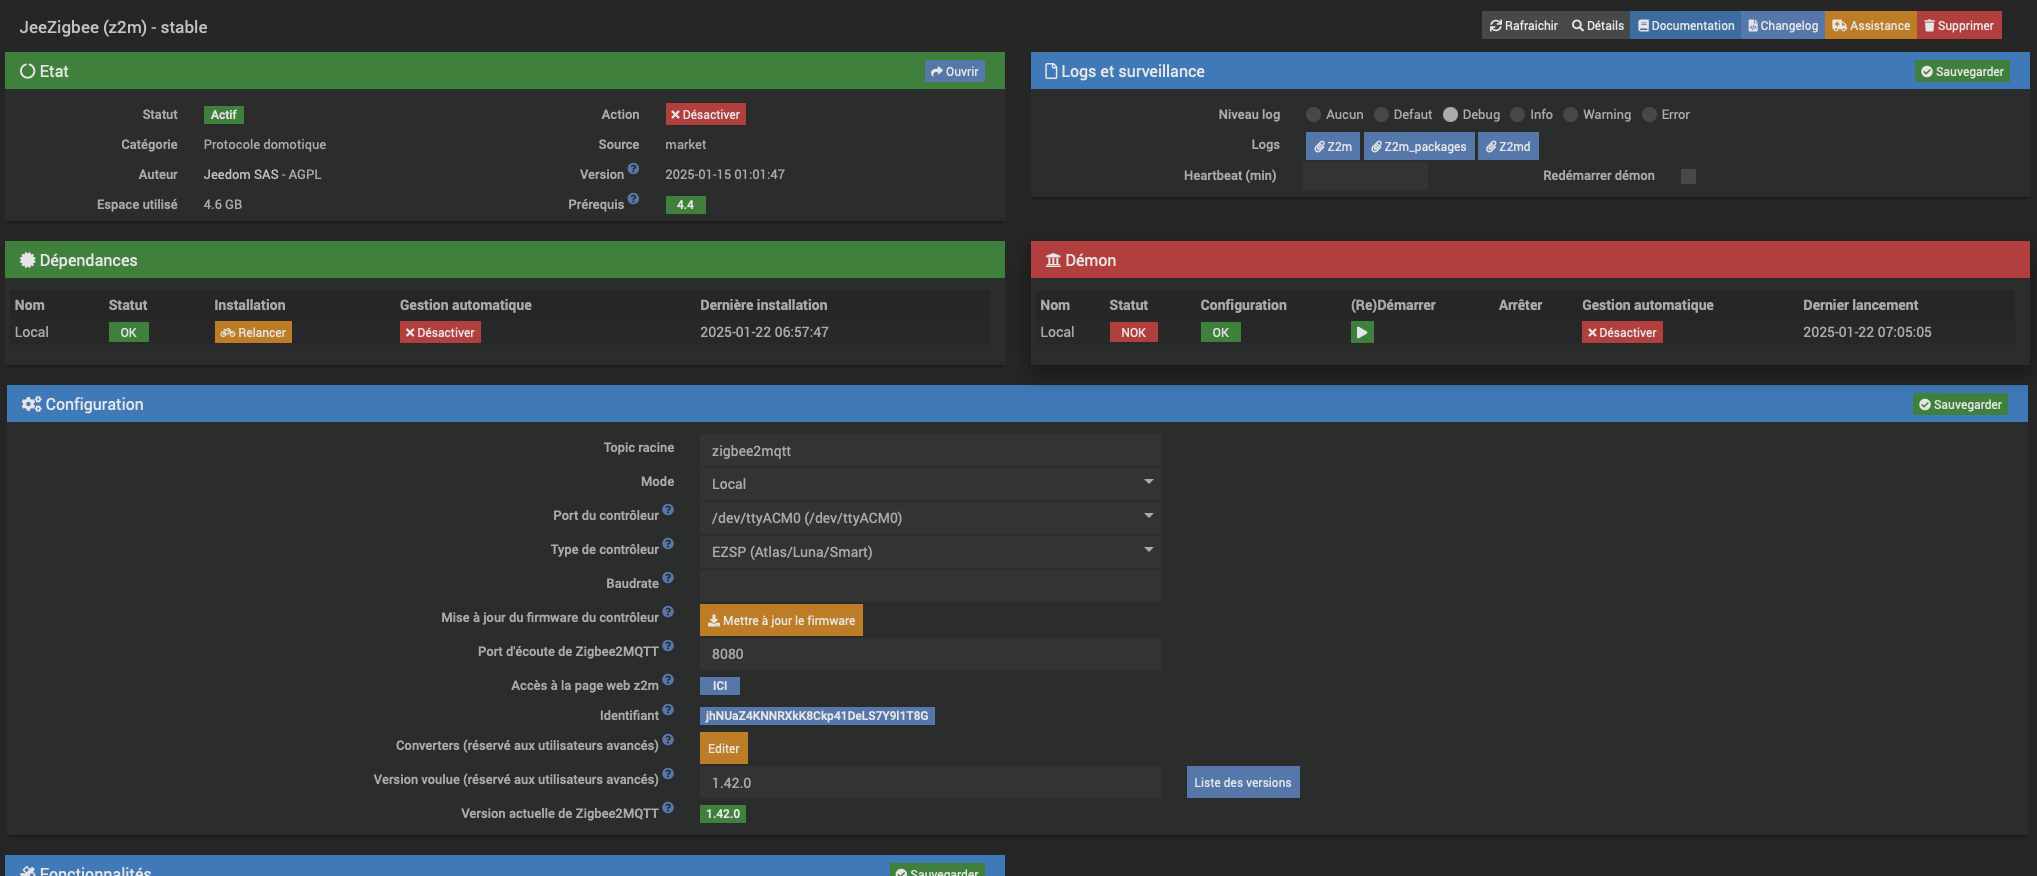The image size is (2037, 876).
Task: Click the 4.4 prerequisite badge
Action: click(685, 205)
